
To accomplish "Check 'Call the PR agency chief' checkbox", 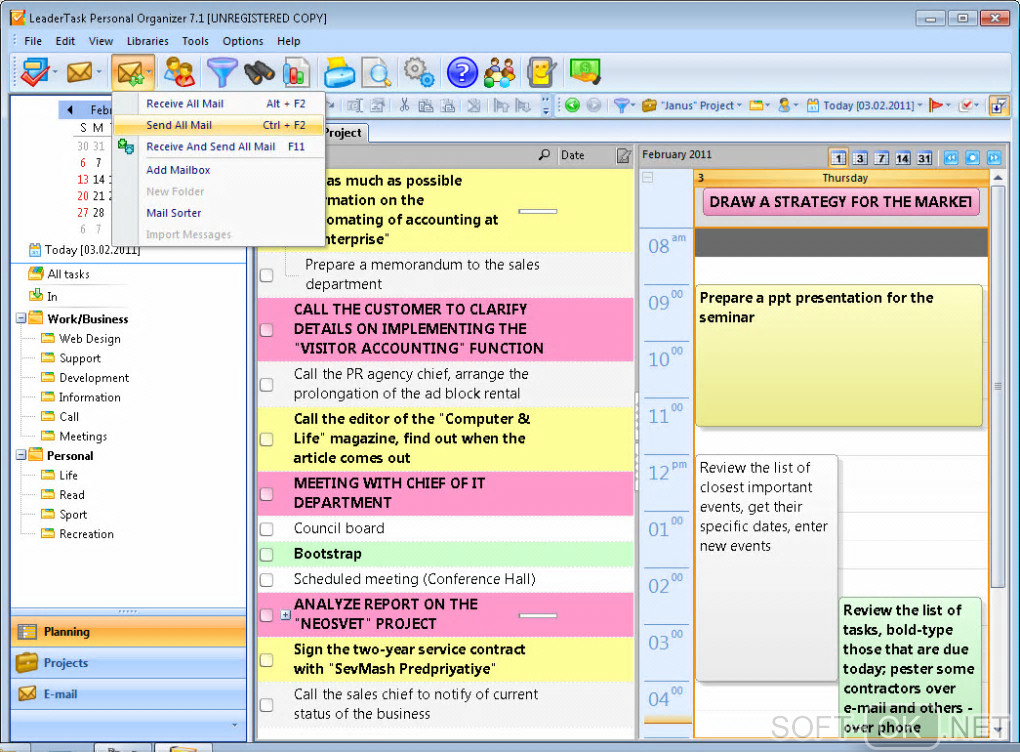I will (x=267, y=384).
